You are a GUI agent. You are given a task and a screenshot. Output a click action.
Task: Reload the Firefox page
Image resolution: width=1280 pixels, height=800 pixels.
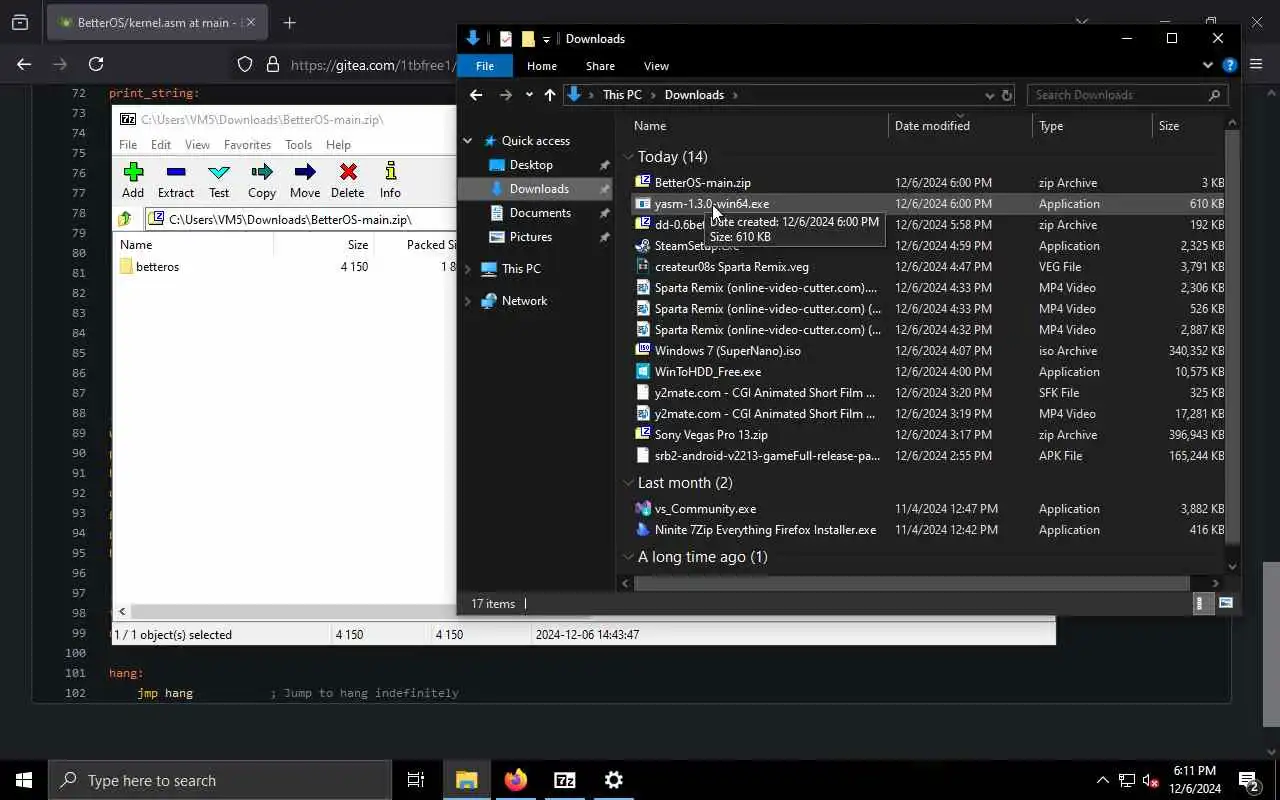click(x=96, y=64)
